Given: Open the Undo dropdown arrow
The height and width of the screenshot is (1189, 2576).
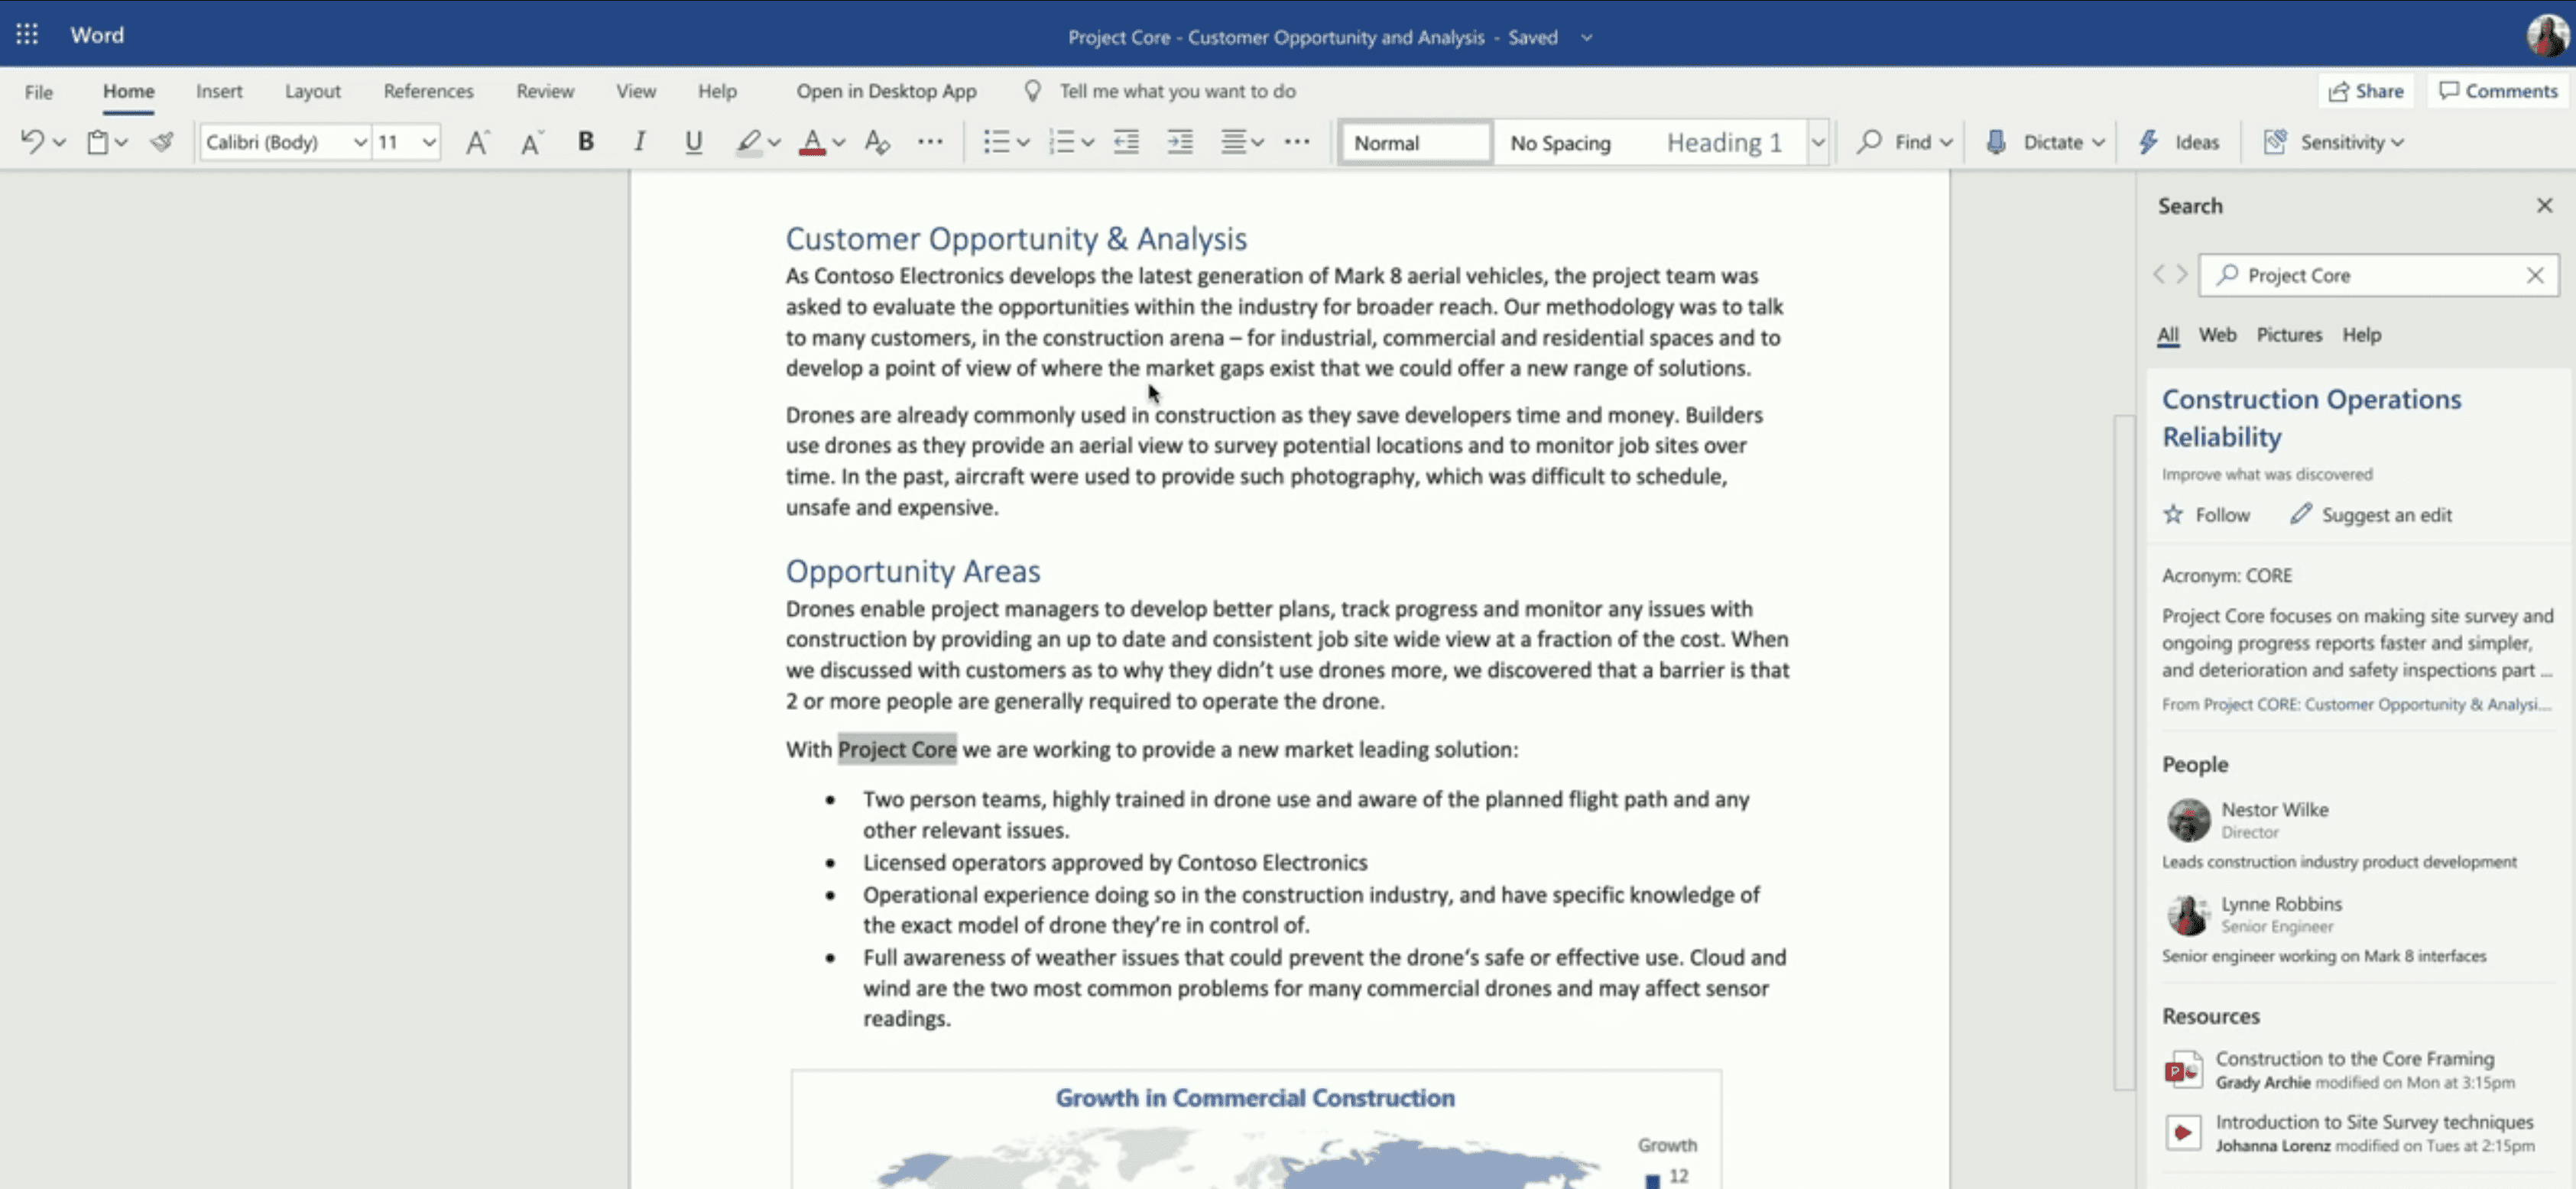Looking at the screenshot, I should 59,143.
